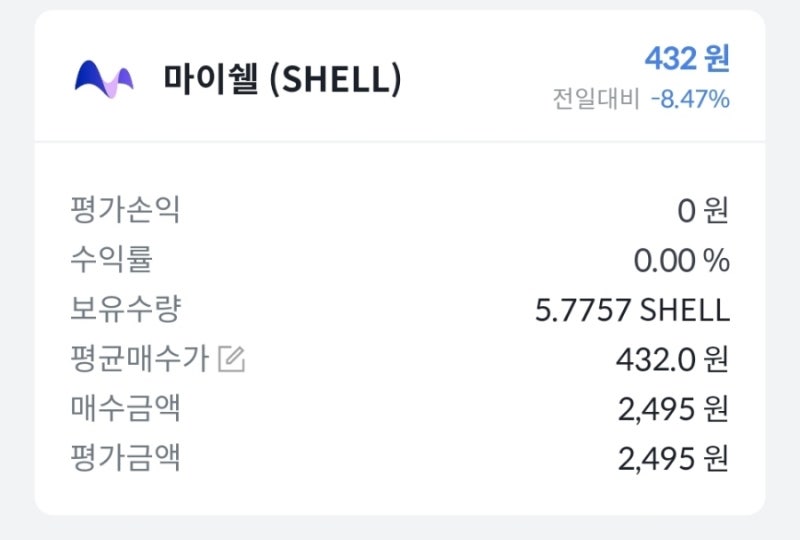800x540 pixels.
Task: Edit the average purchase price (평균매수가)
Action: (x=231, y=359)
